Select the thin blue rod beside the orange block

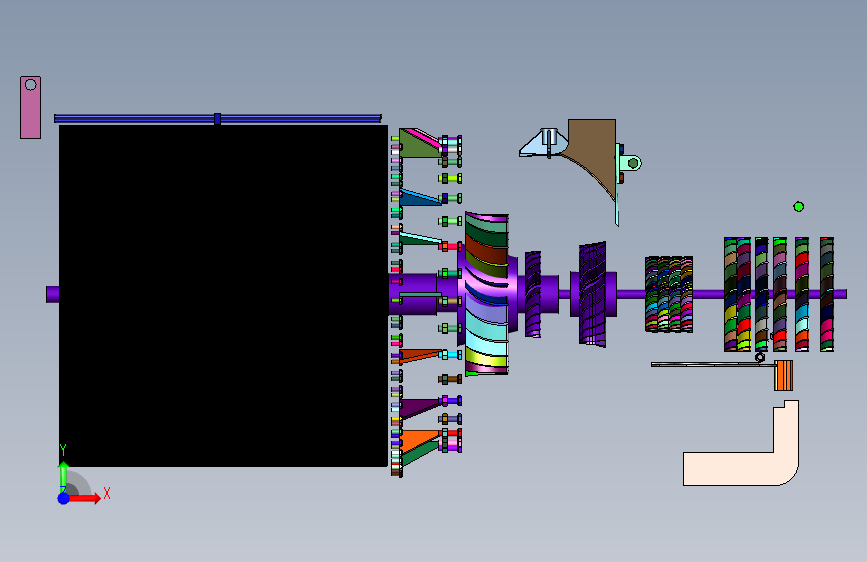click(713, 365)
